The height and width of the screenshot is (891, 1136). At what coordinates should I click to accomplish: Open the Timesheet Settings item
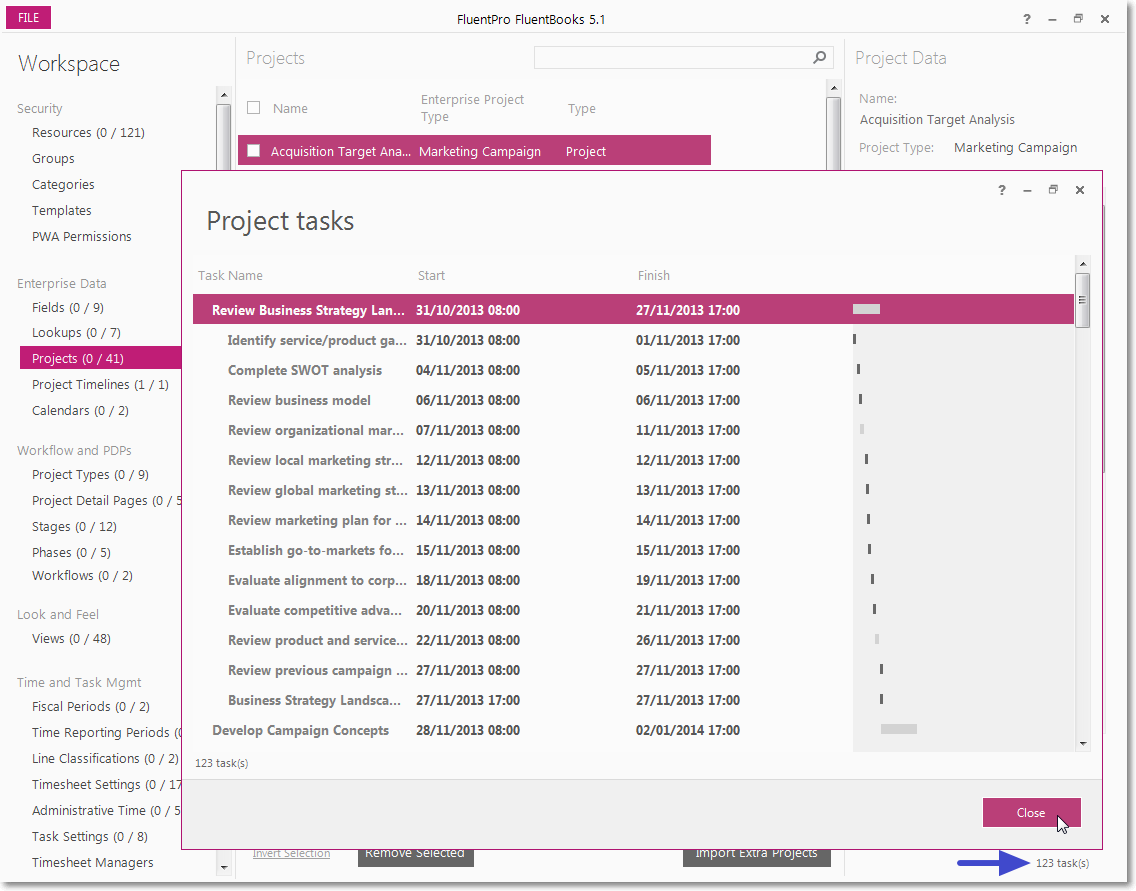point(106,785)
